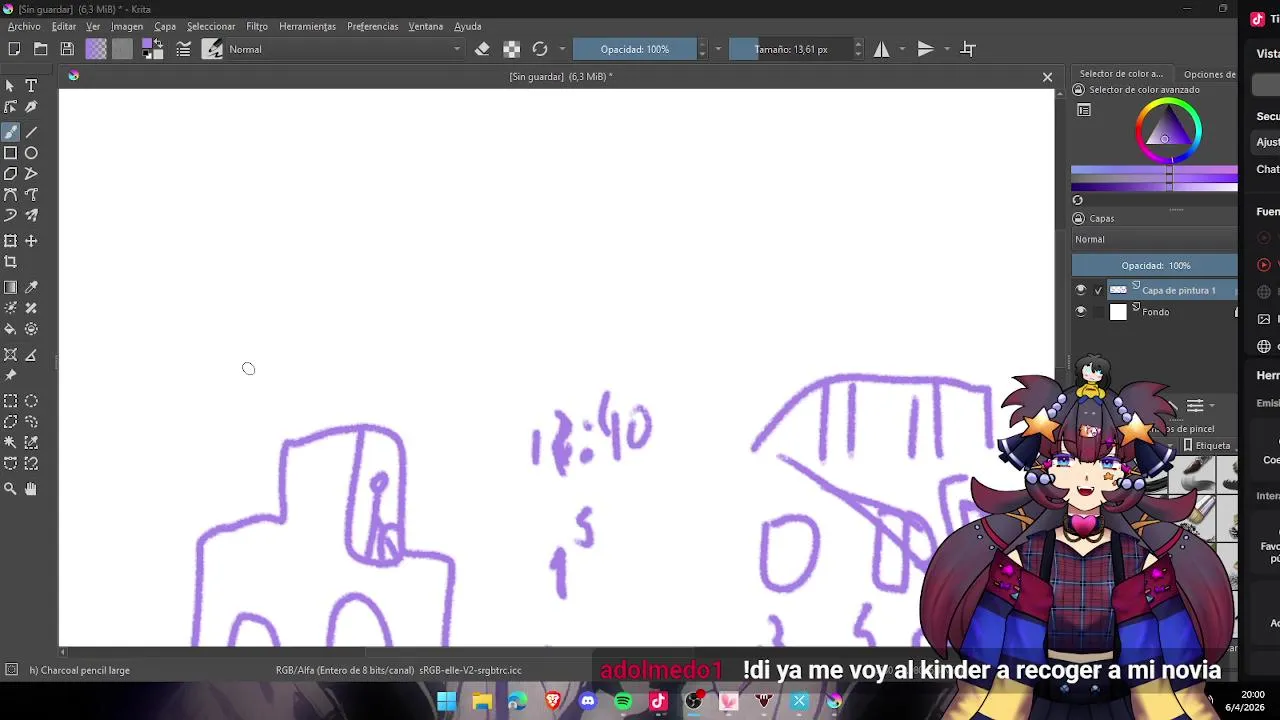This screenshot has width=1280, height=720.
Task: Expand the horizontal mirror options arrow
Action: pyautogui.click(x=902, y=49)
